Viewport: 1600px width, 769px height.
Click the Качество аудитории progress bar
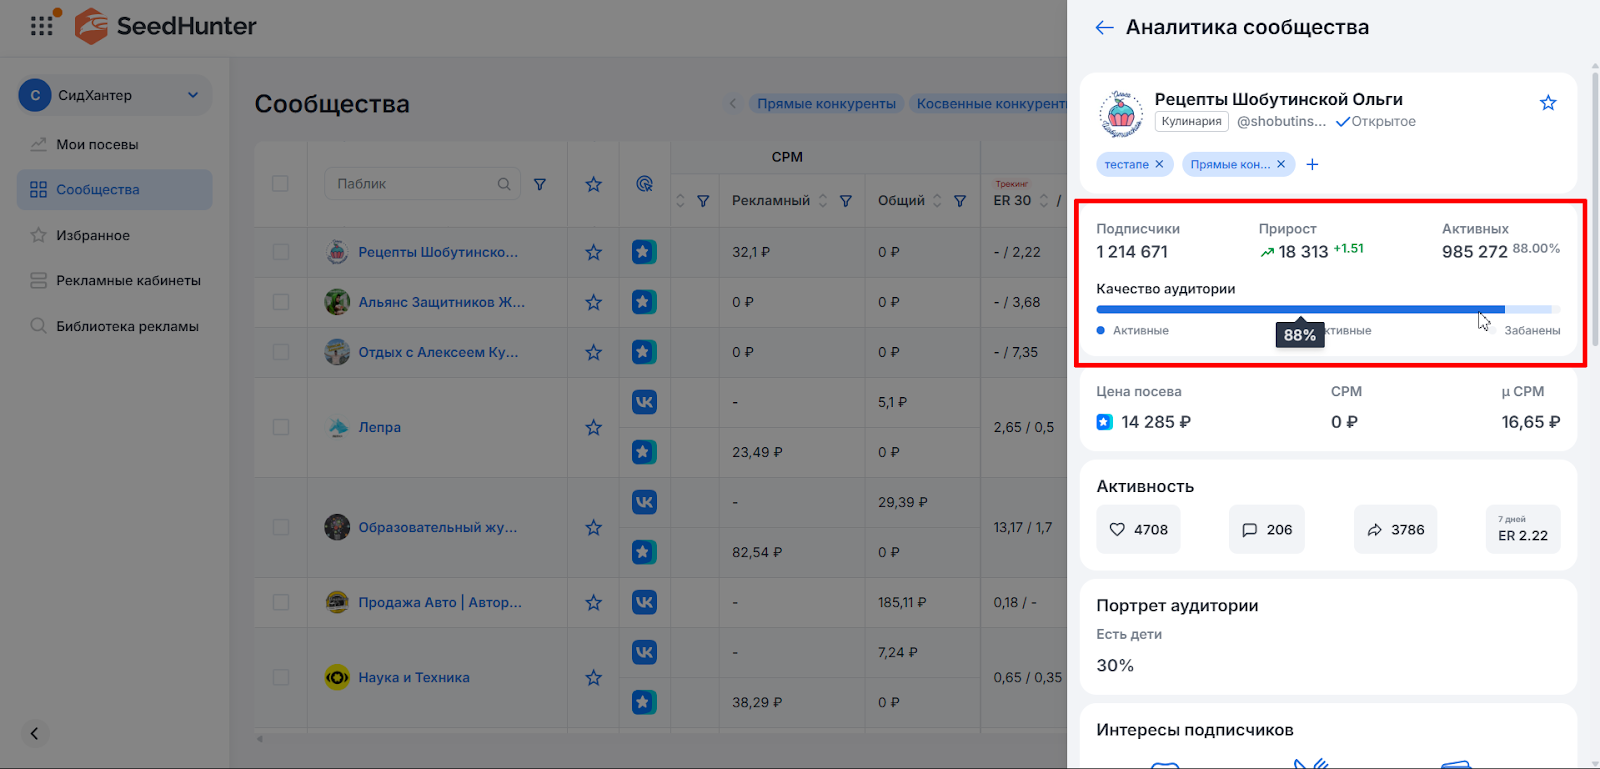pyautogui.click(x=1300, y=310)
